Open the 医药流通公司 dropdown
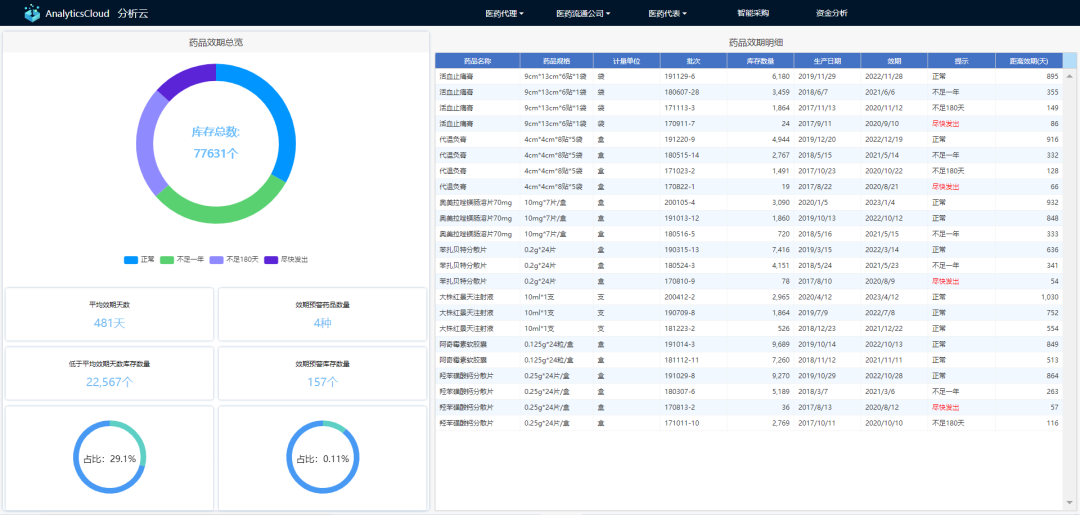 (x=583, y=14)
